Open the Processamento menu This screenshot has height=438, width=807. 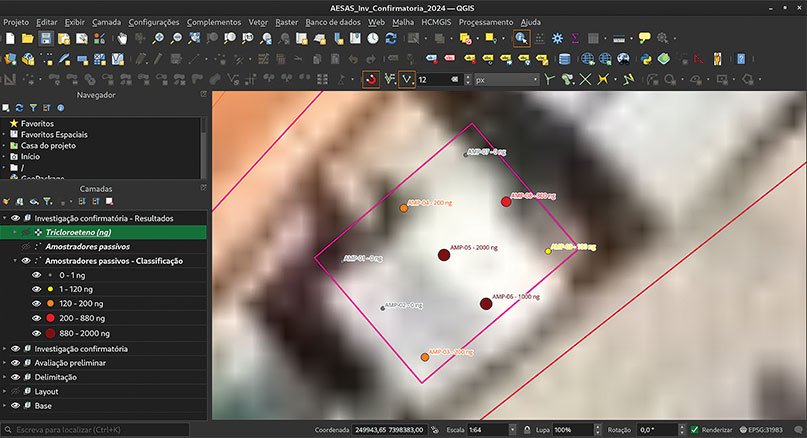tap(486, 22)
